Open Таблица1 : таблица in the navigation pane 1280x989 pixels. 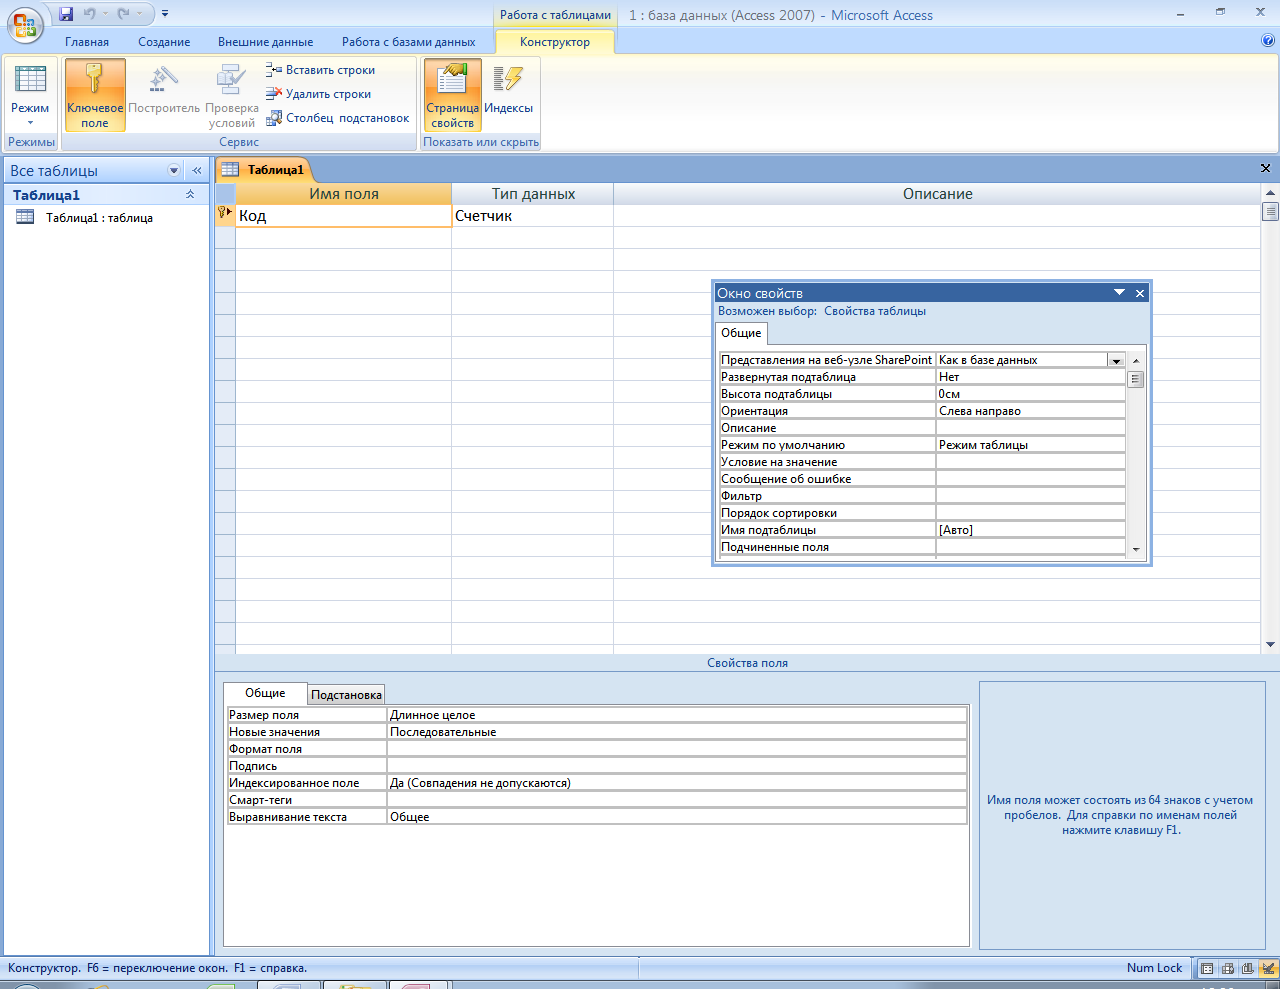point(99,217)
